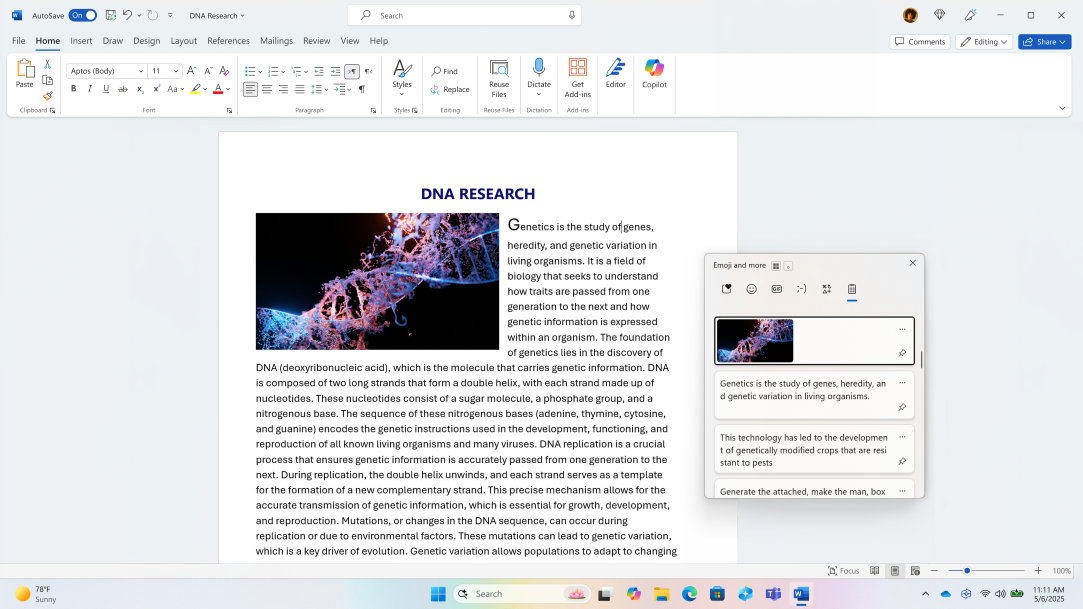
Task: Click Get Add-ins in the ribbon
Action: pyautogui.click(x=577, y=80)
